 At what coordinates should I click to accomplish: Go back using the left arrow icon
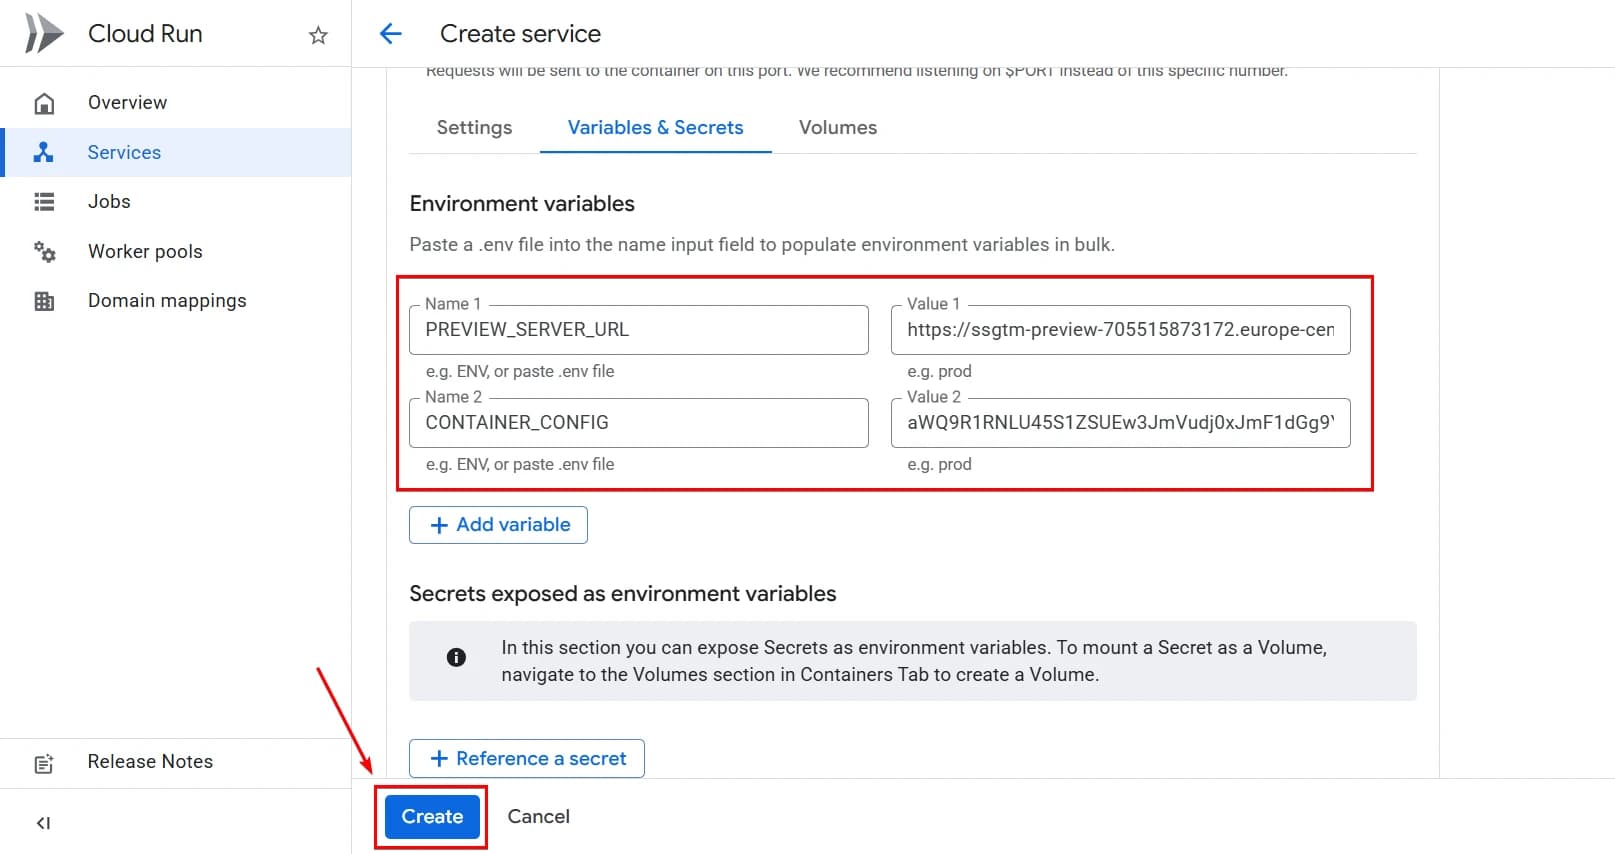[x=390, y=34]
